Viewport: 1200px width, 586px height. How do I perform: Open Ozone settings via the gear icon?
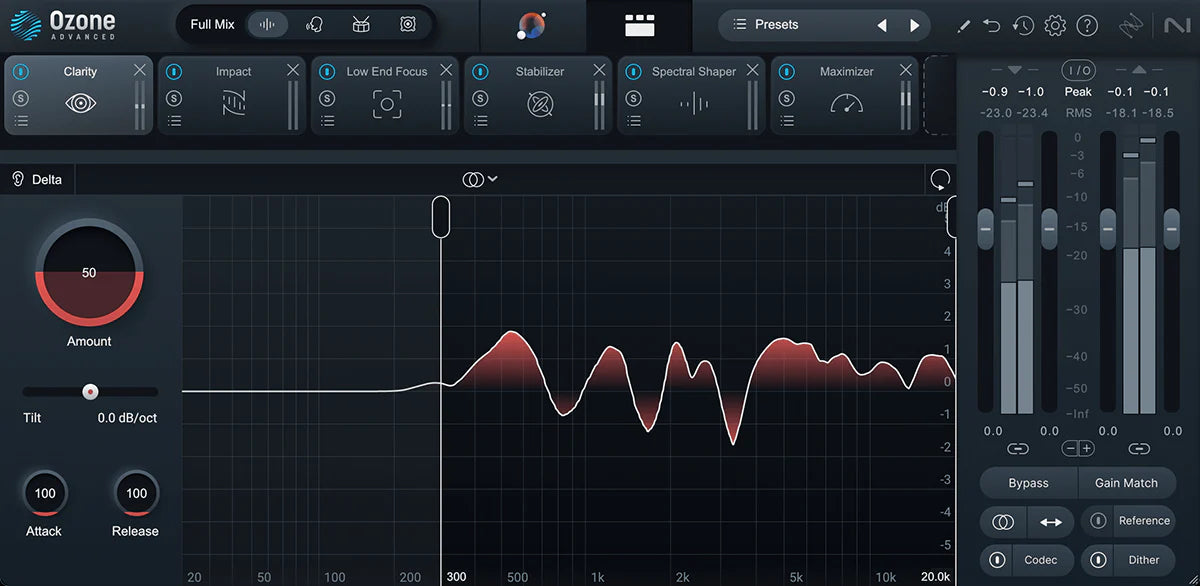pos(1055,25)
